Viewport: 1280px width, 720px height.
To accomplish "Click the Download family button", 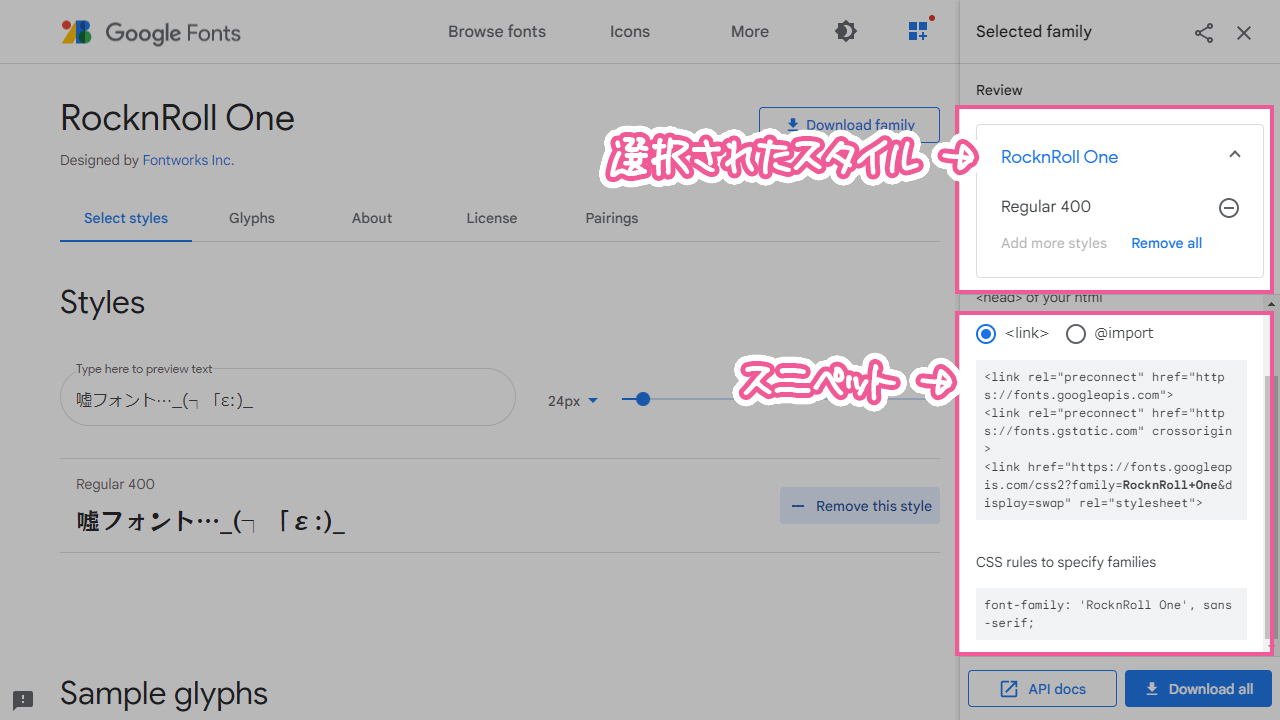I will [x=849, y=125].
